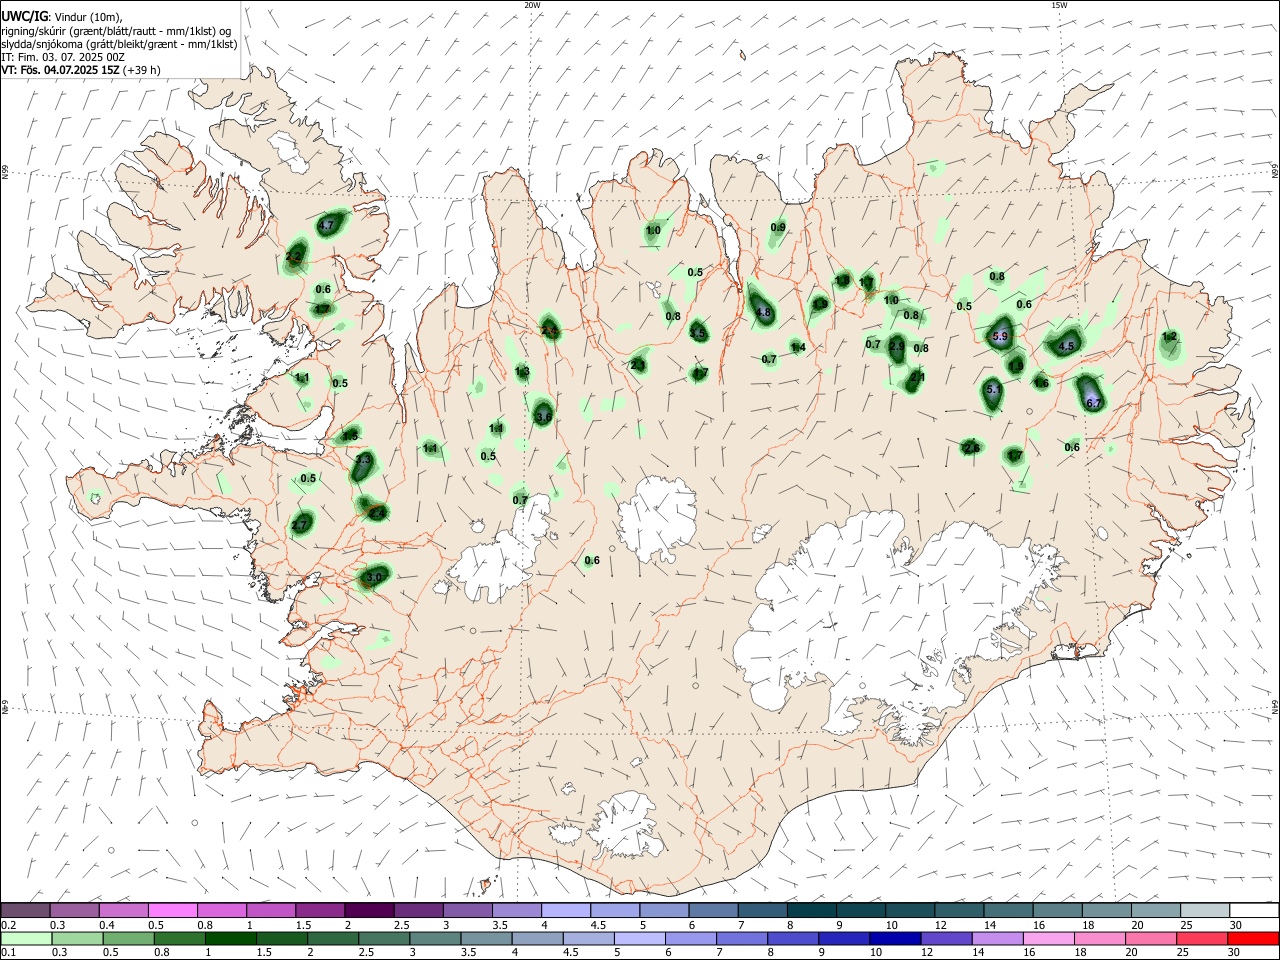Click the VT valid time line
This screenshot has height=960, width=1280.
pyautogui.click(x=80, y=70)
